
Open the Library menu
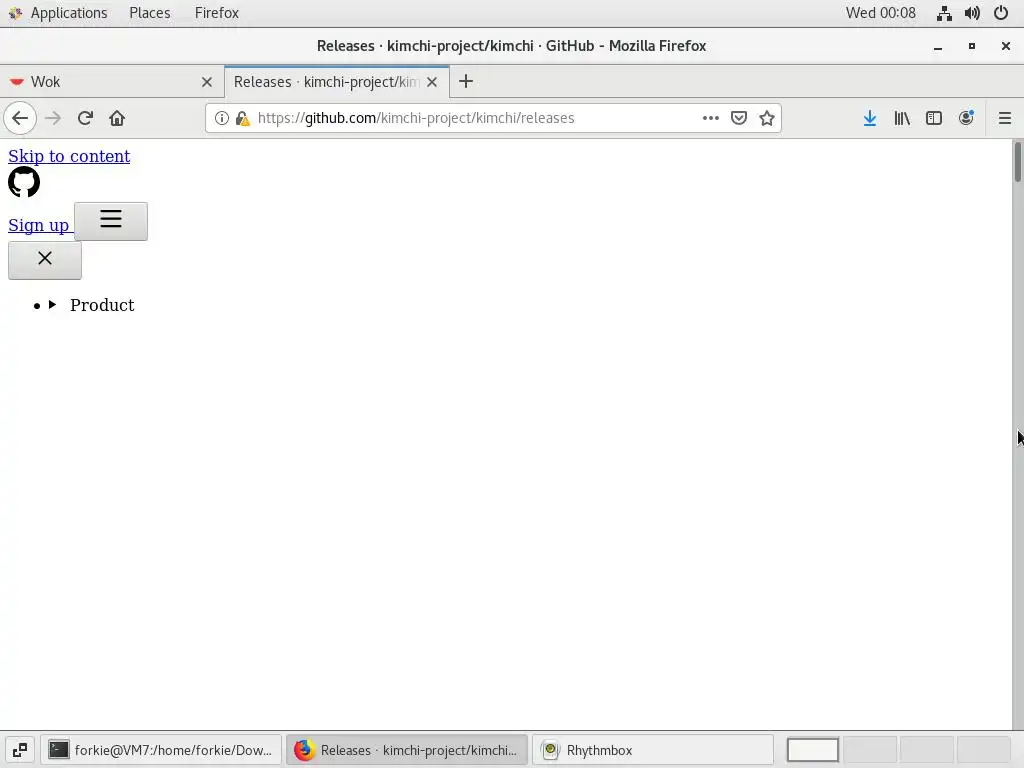coord(902,118)
